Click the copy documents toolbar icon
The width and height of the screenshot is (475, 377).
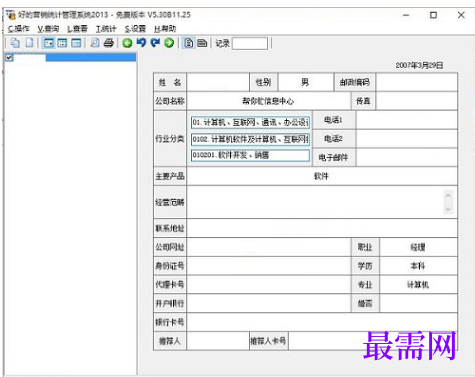[x=15, y=43]
